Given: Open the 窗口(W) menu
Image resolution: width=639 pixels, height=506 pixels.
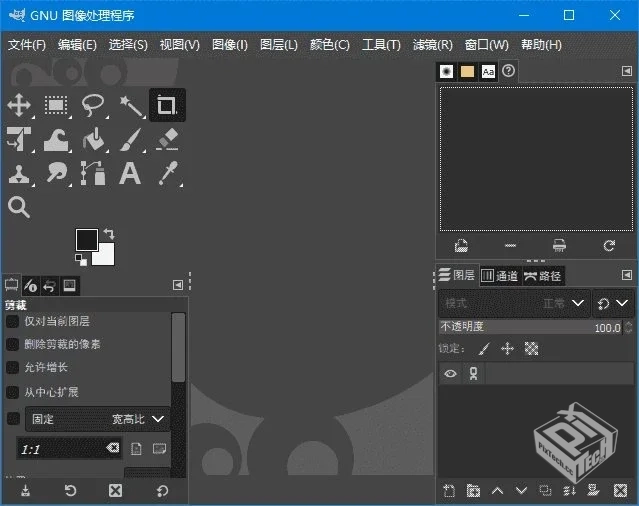Looking at the screenshot, I should click(x=487, y=44).
